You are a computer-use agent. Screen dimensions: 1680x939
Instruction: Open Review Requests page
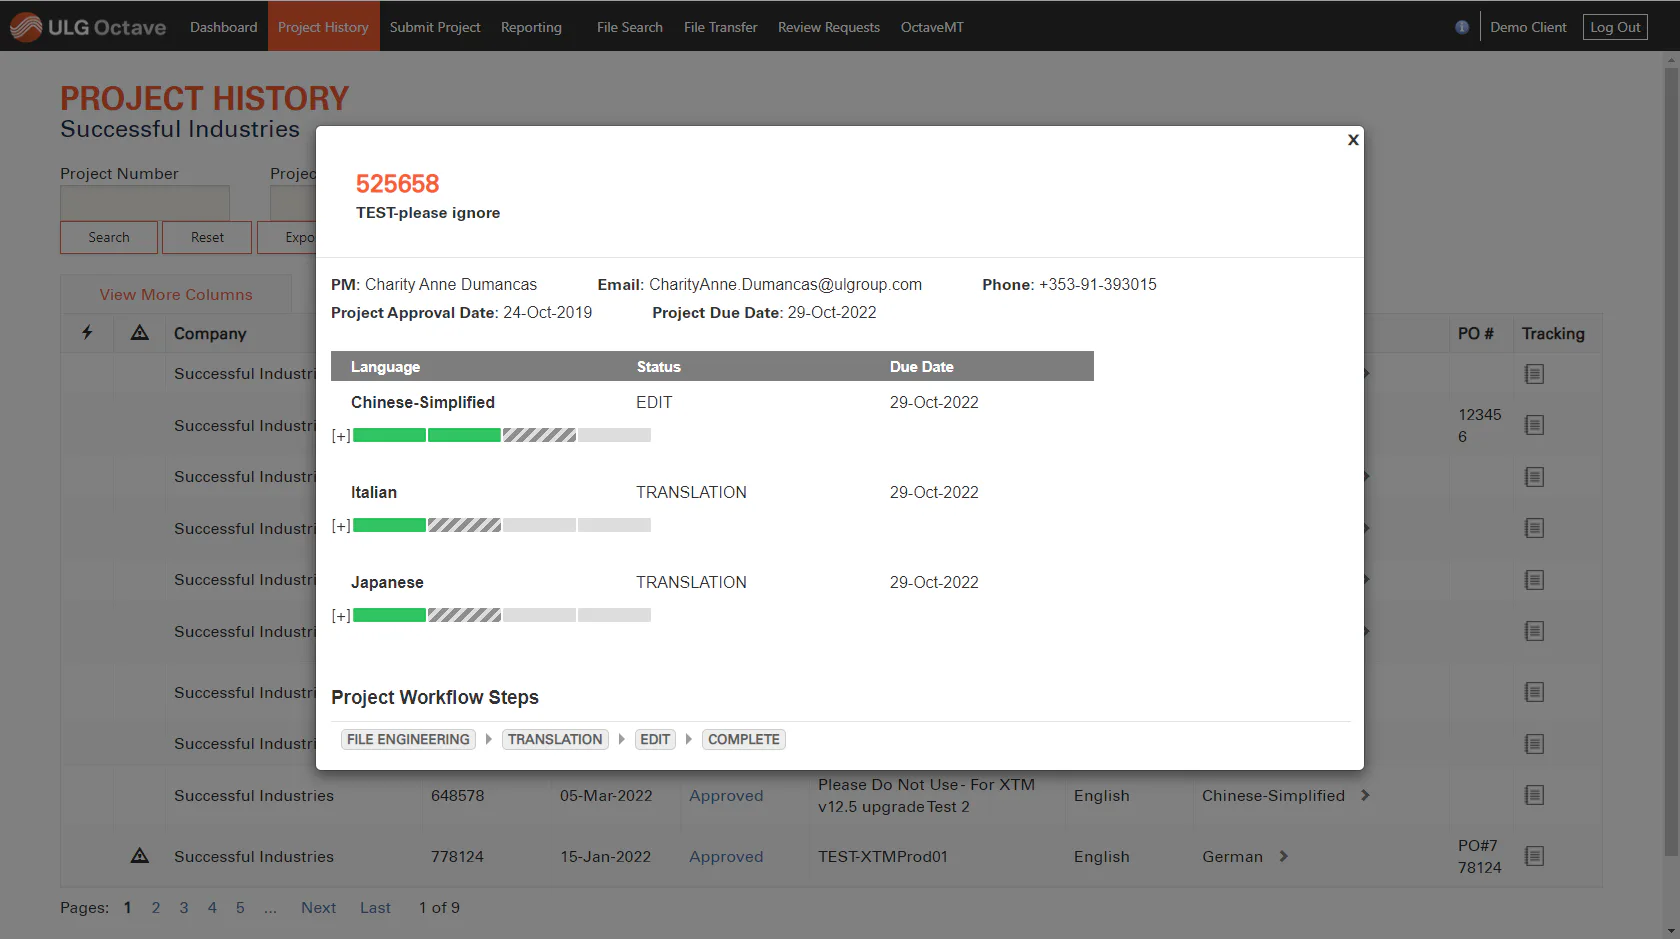[829, 27]
